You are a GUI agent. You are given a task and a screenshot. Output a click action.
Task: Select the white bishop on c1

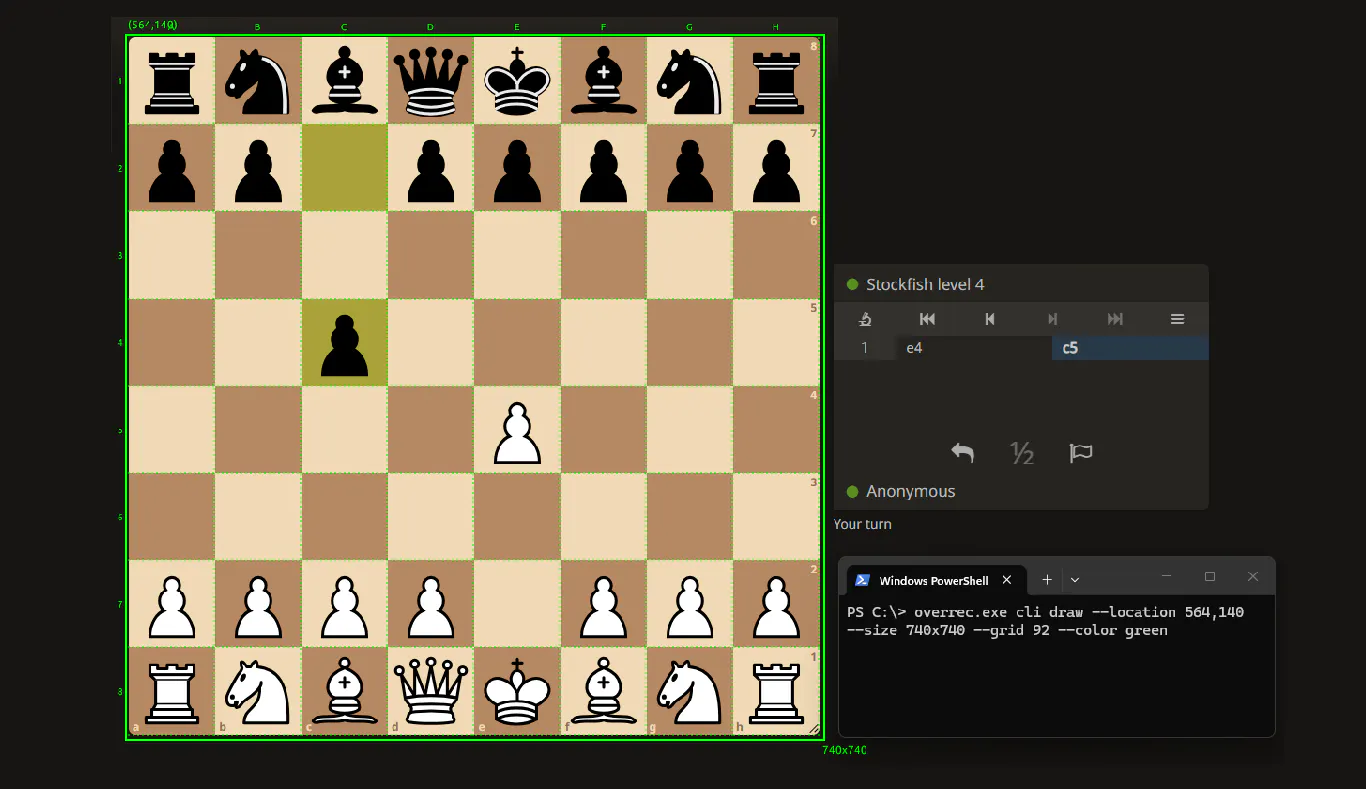[344, 692]
